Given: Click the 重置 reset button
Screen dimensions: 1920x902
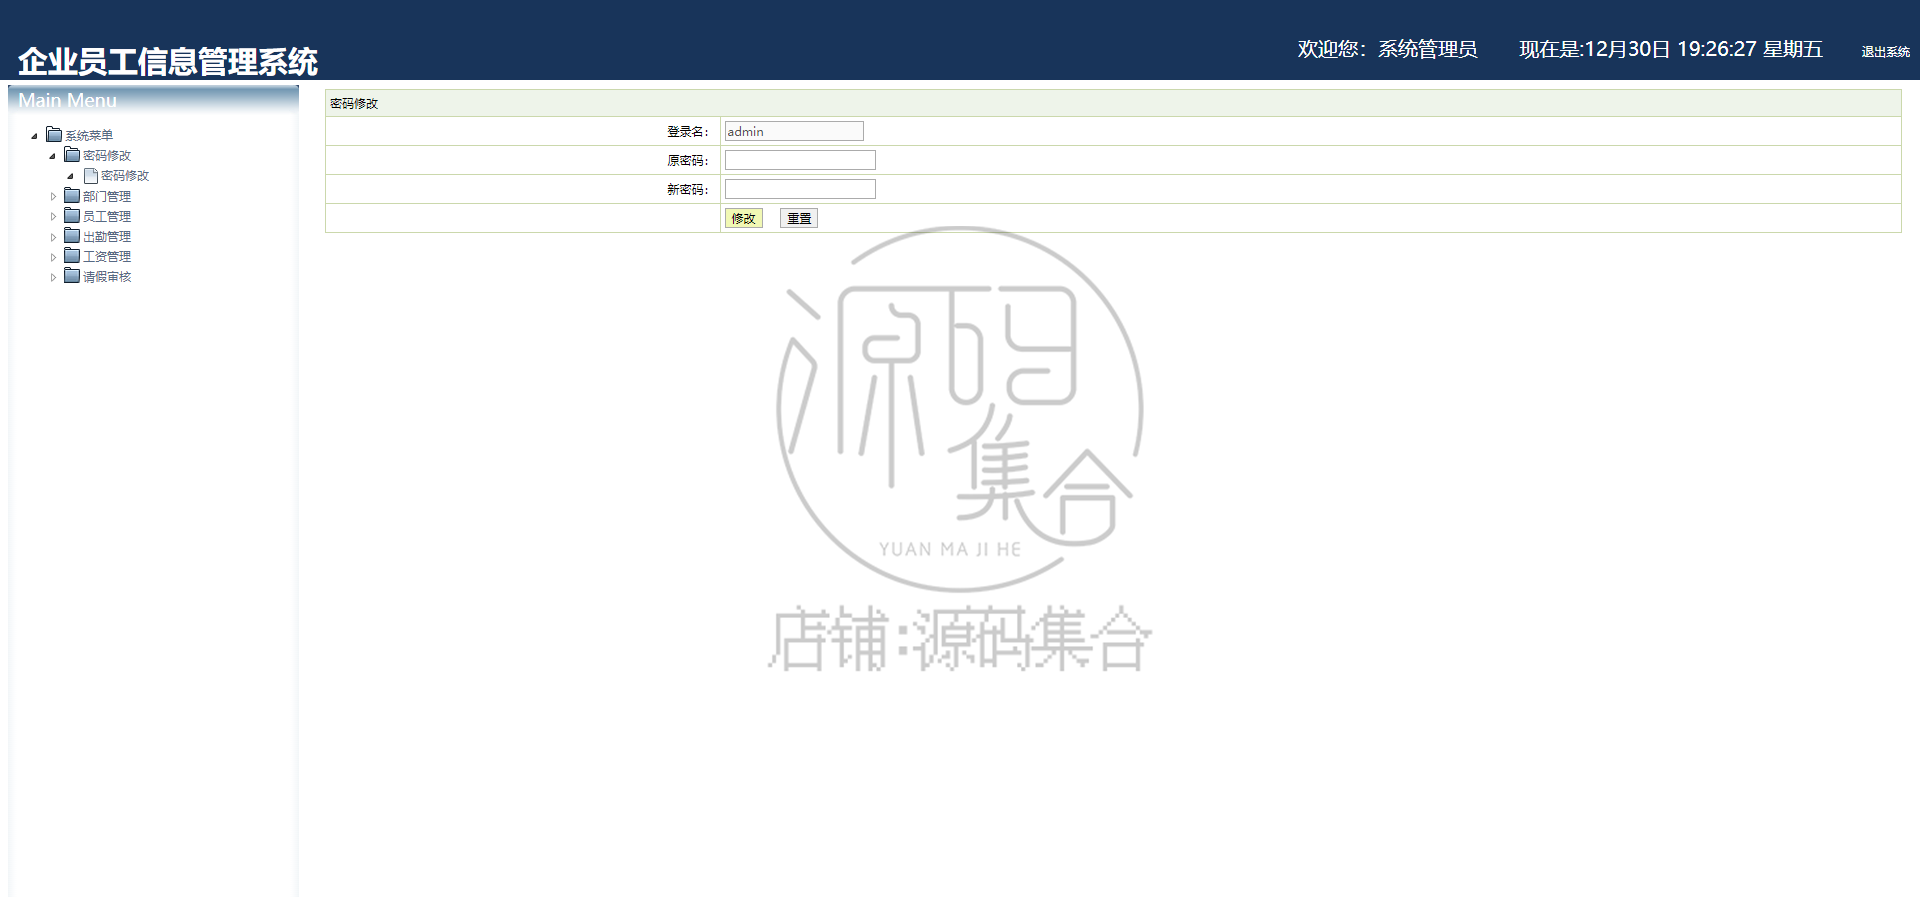Looking at the screenshot, I should pyautogui.click(x=799, y=218).
